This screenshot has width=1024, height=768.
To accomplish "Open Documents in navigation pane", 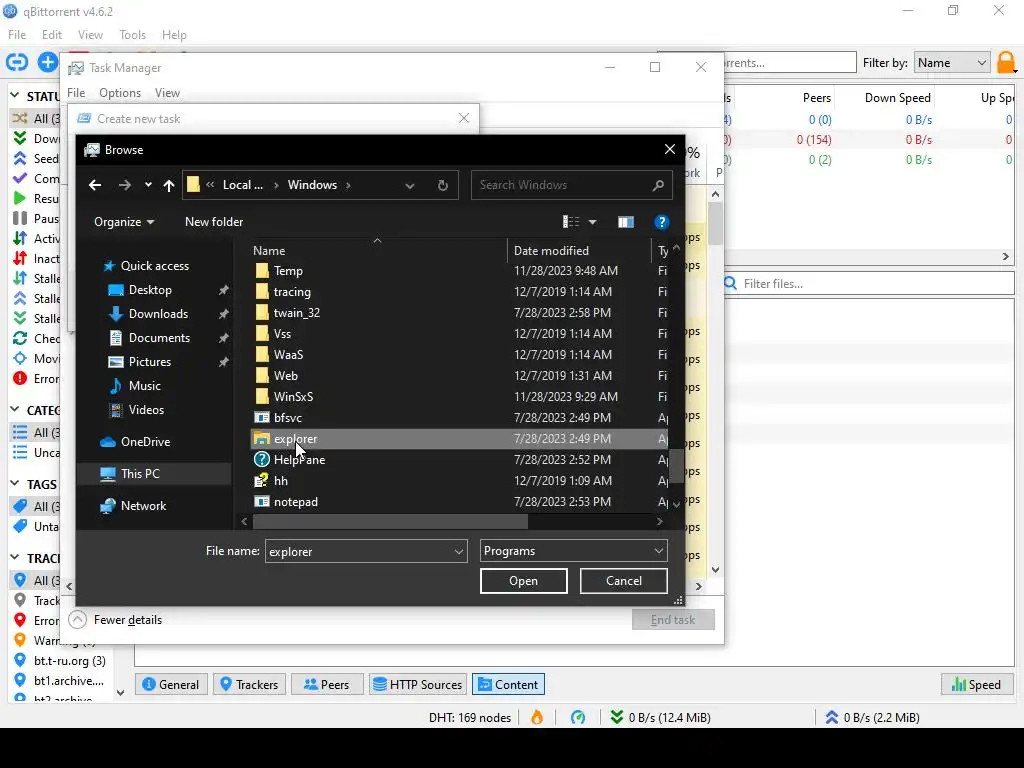I will coord(159,338).
